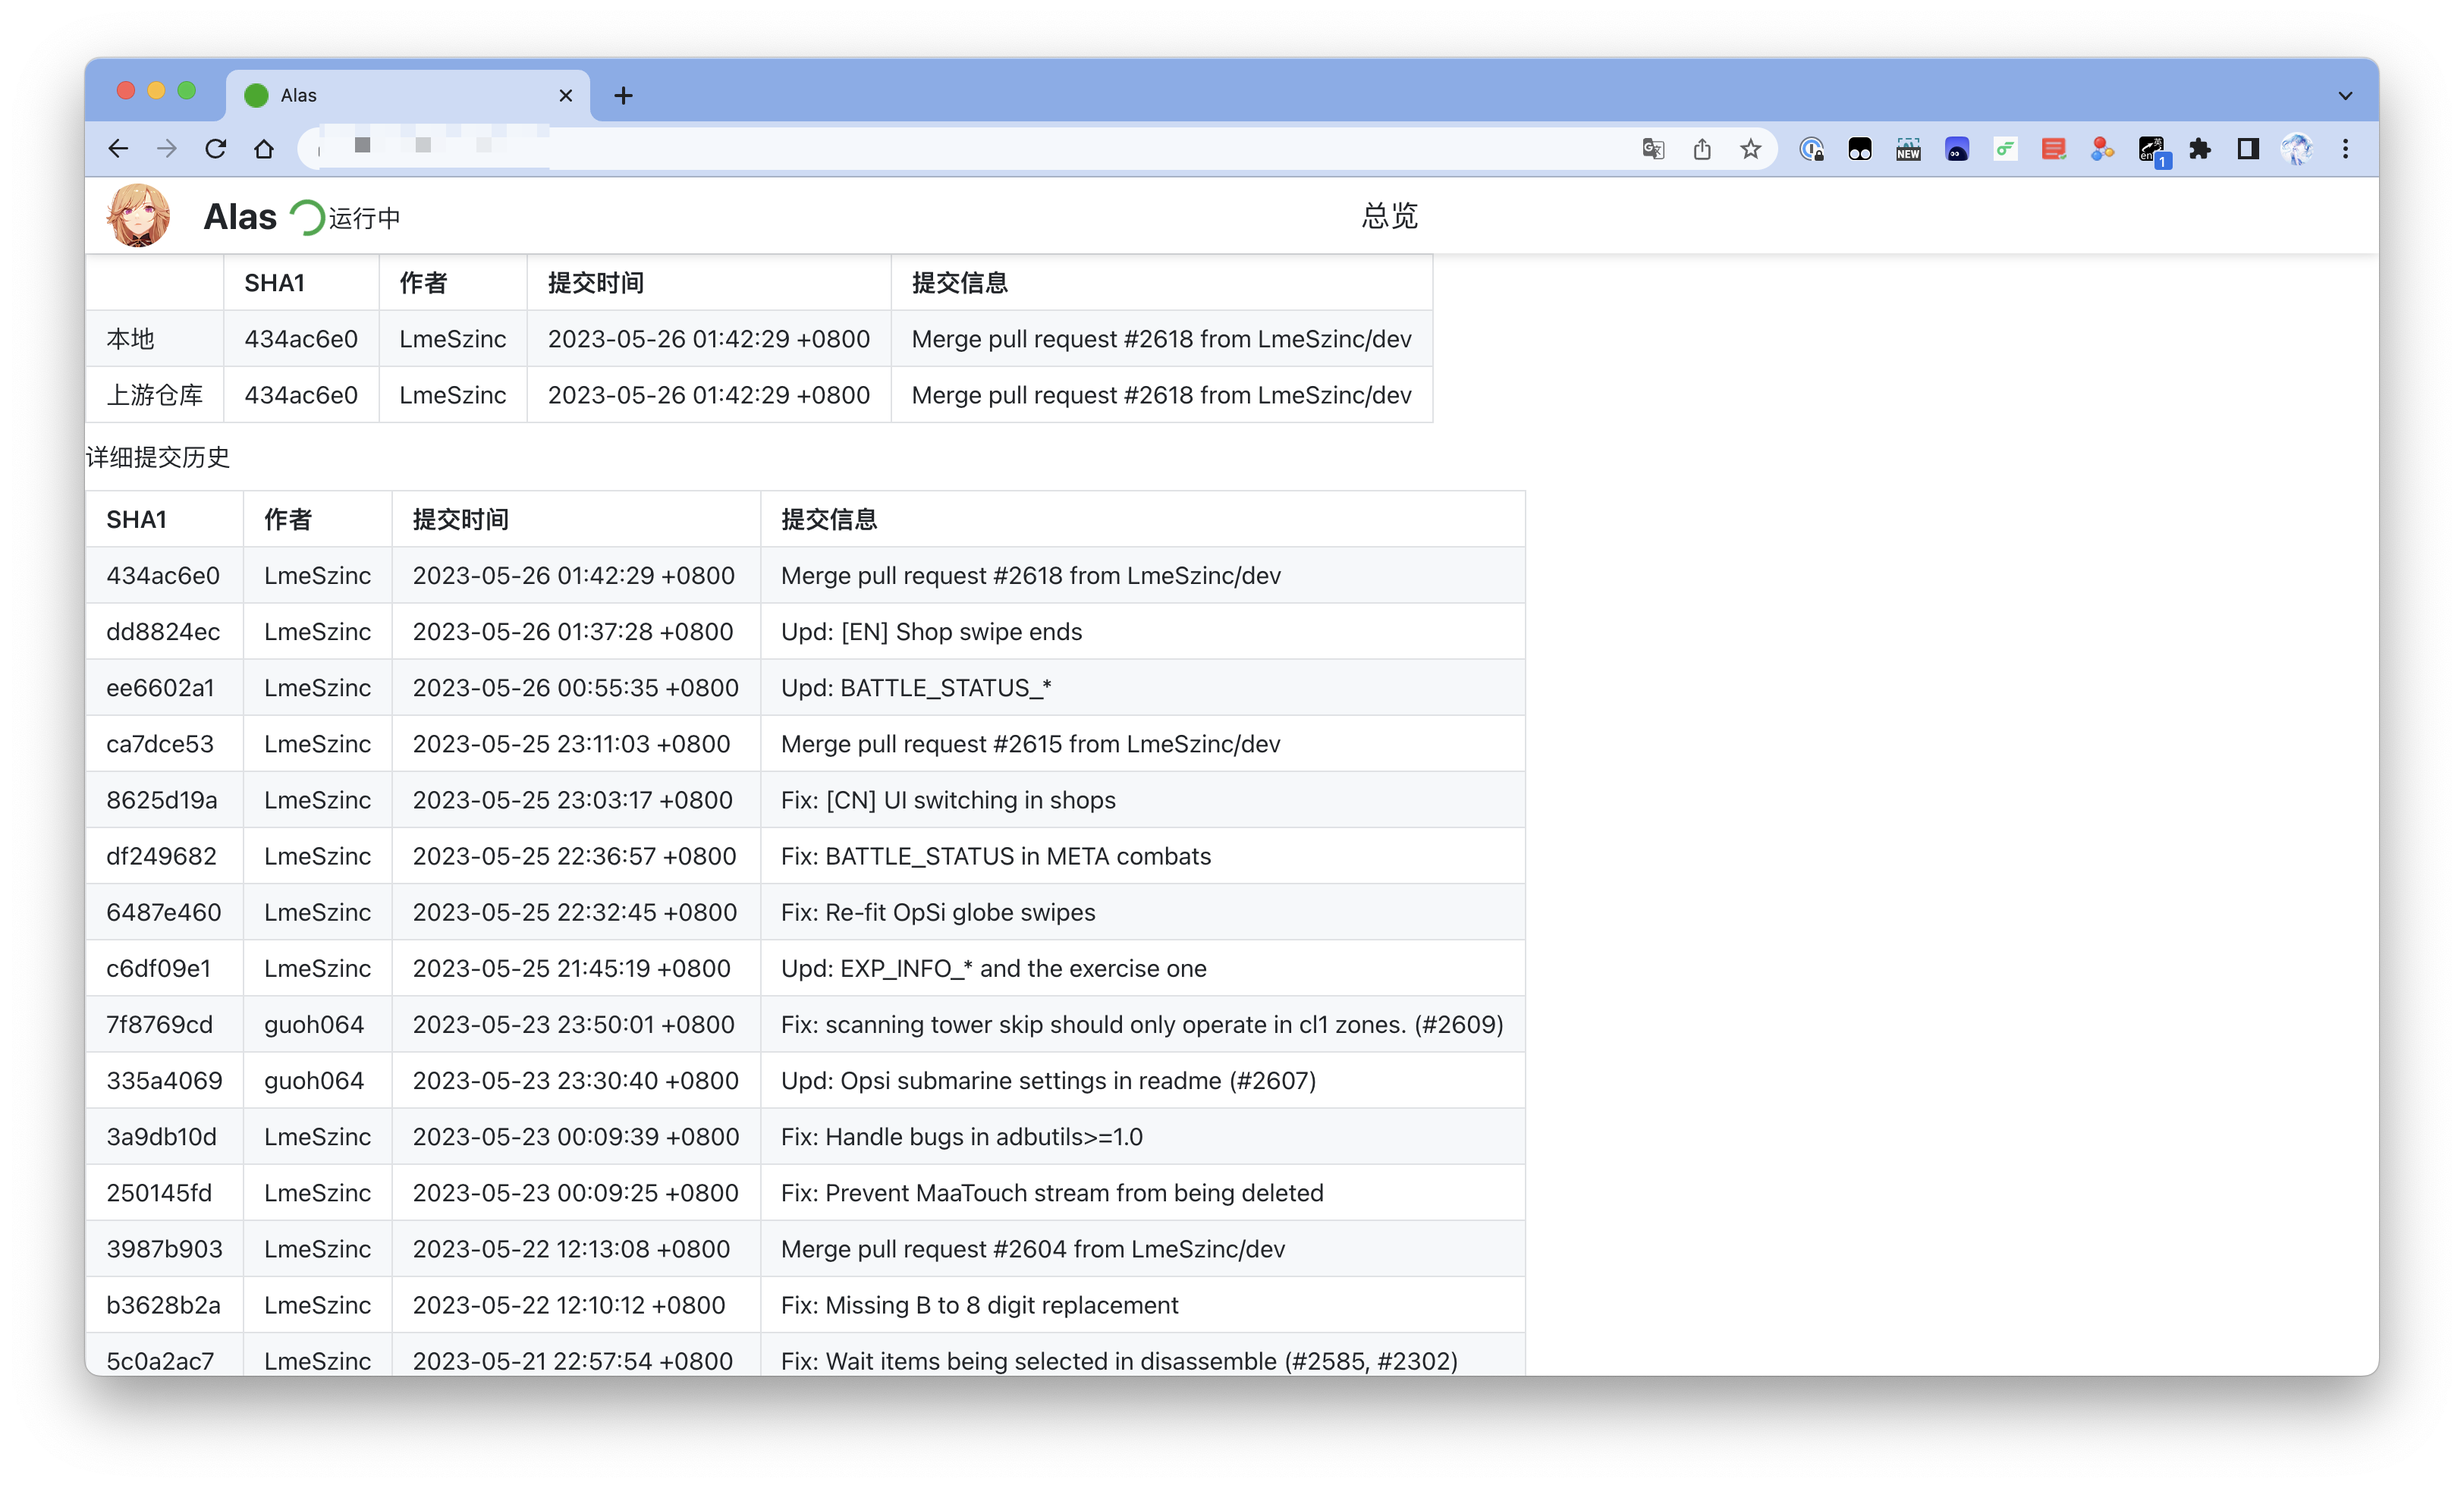Reload the current page
The width and height of the screenshot is (2464, 1488).
pos(216,148)
